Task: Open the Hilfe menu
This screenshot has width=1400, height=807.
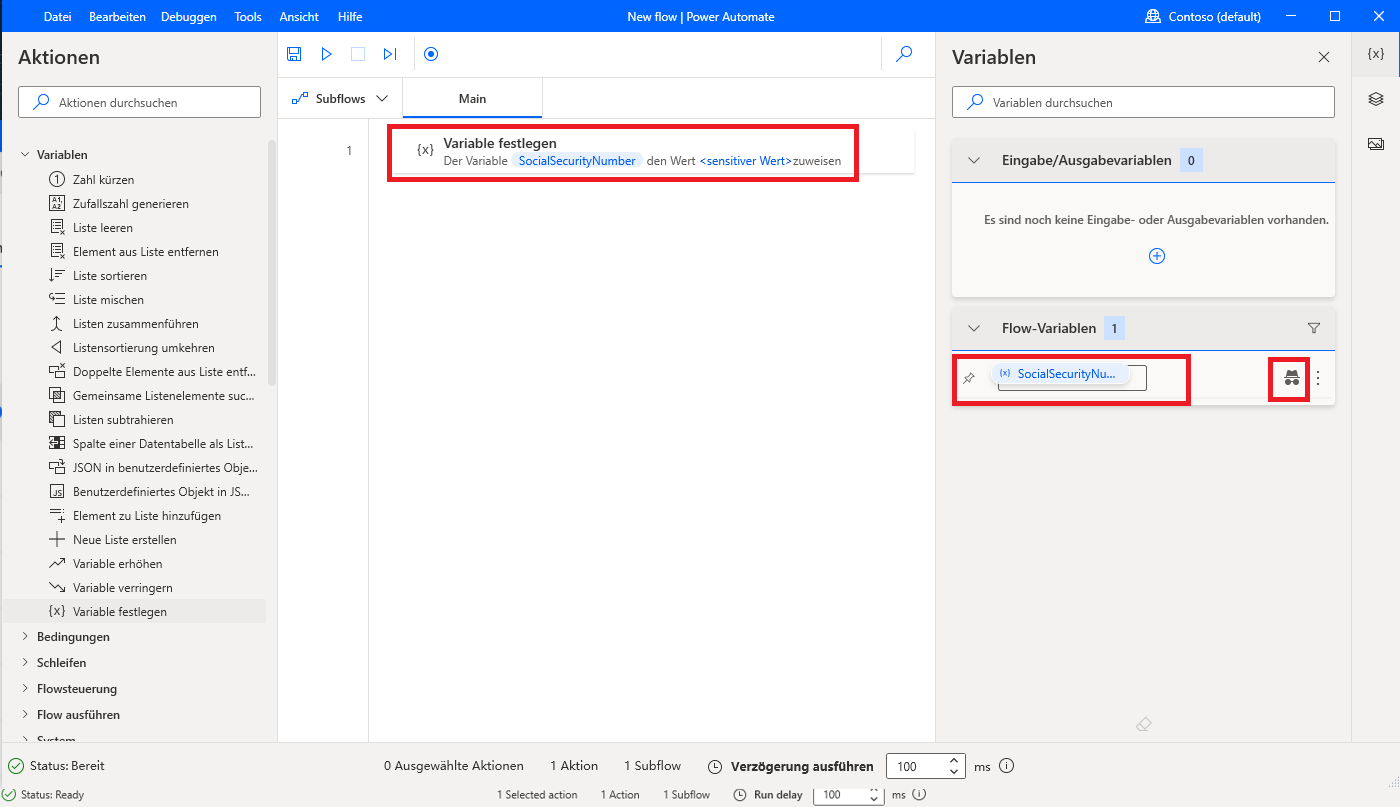Action: point(350,17)
